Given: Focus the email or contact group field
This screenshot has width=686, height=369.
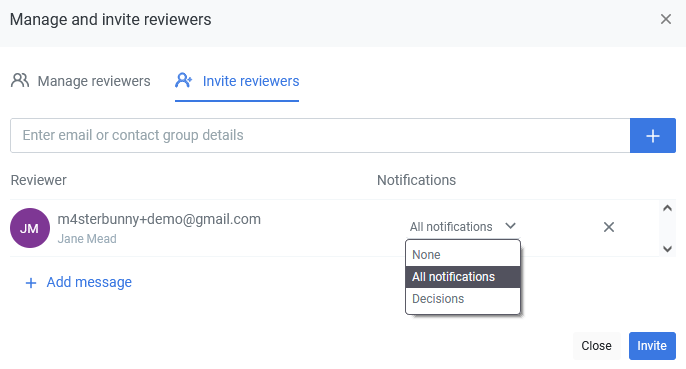Looking at the screenshot, I should (320, 135).
